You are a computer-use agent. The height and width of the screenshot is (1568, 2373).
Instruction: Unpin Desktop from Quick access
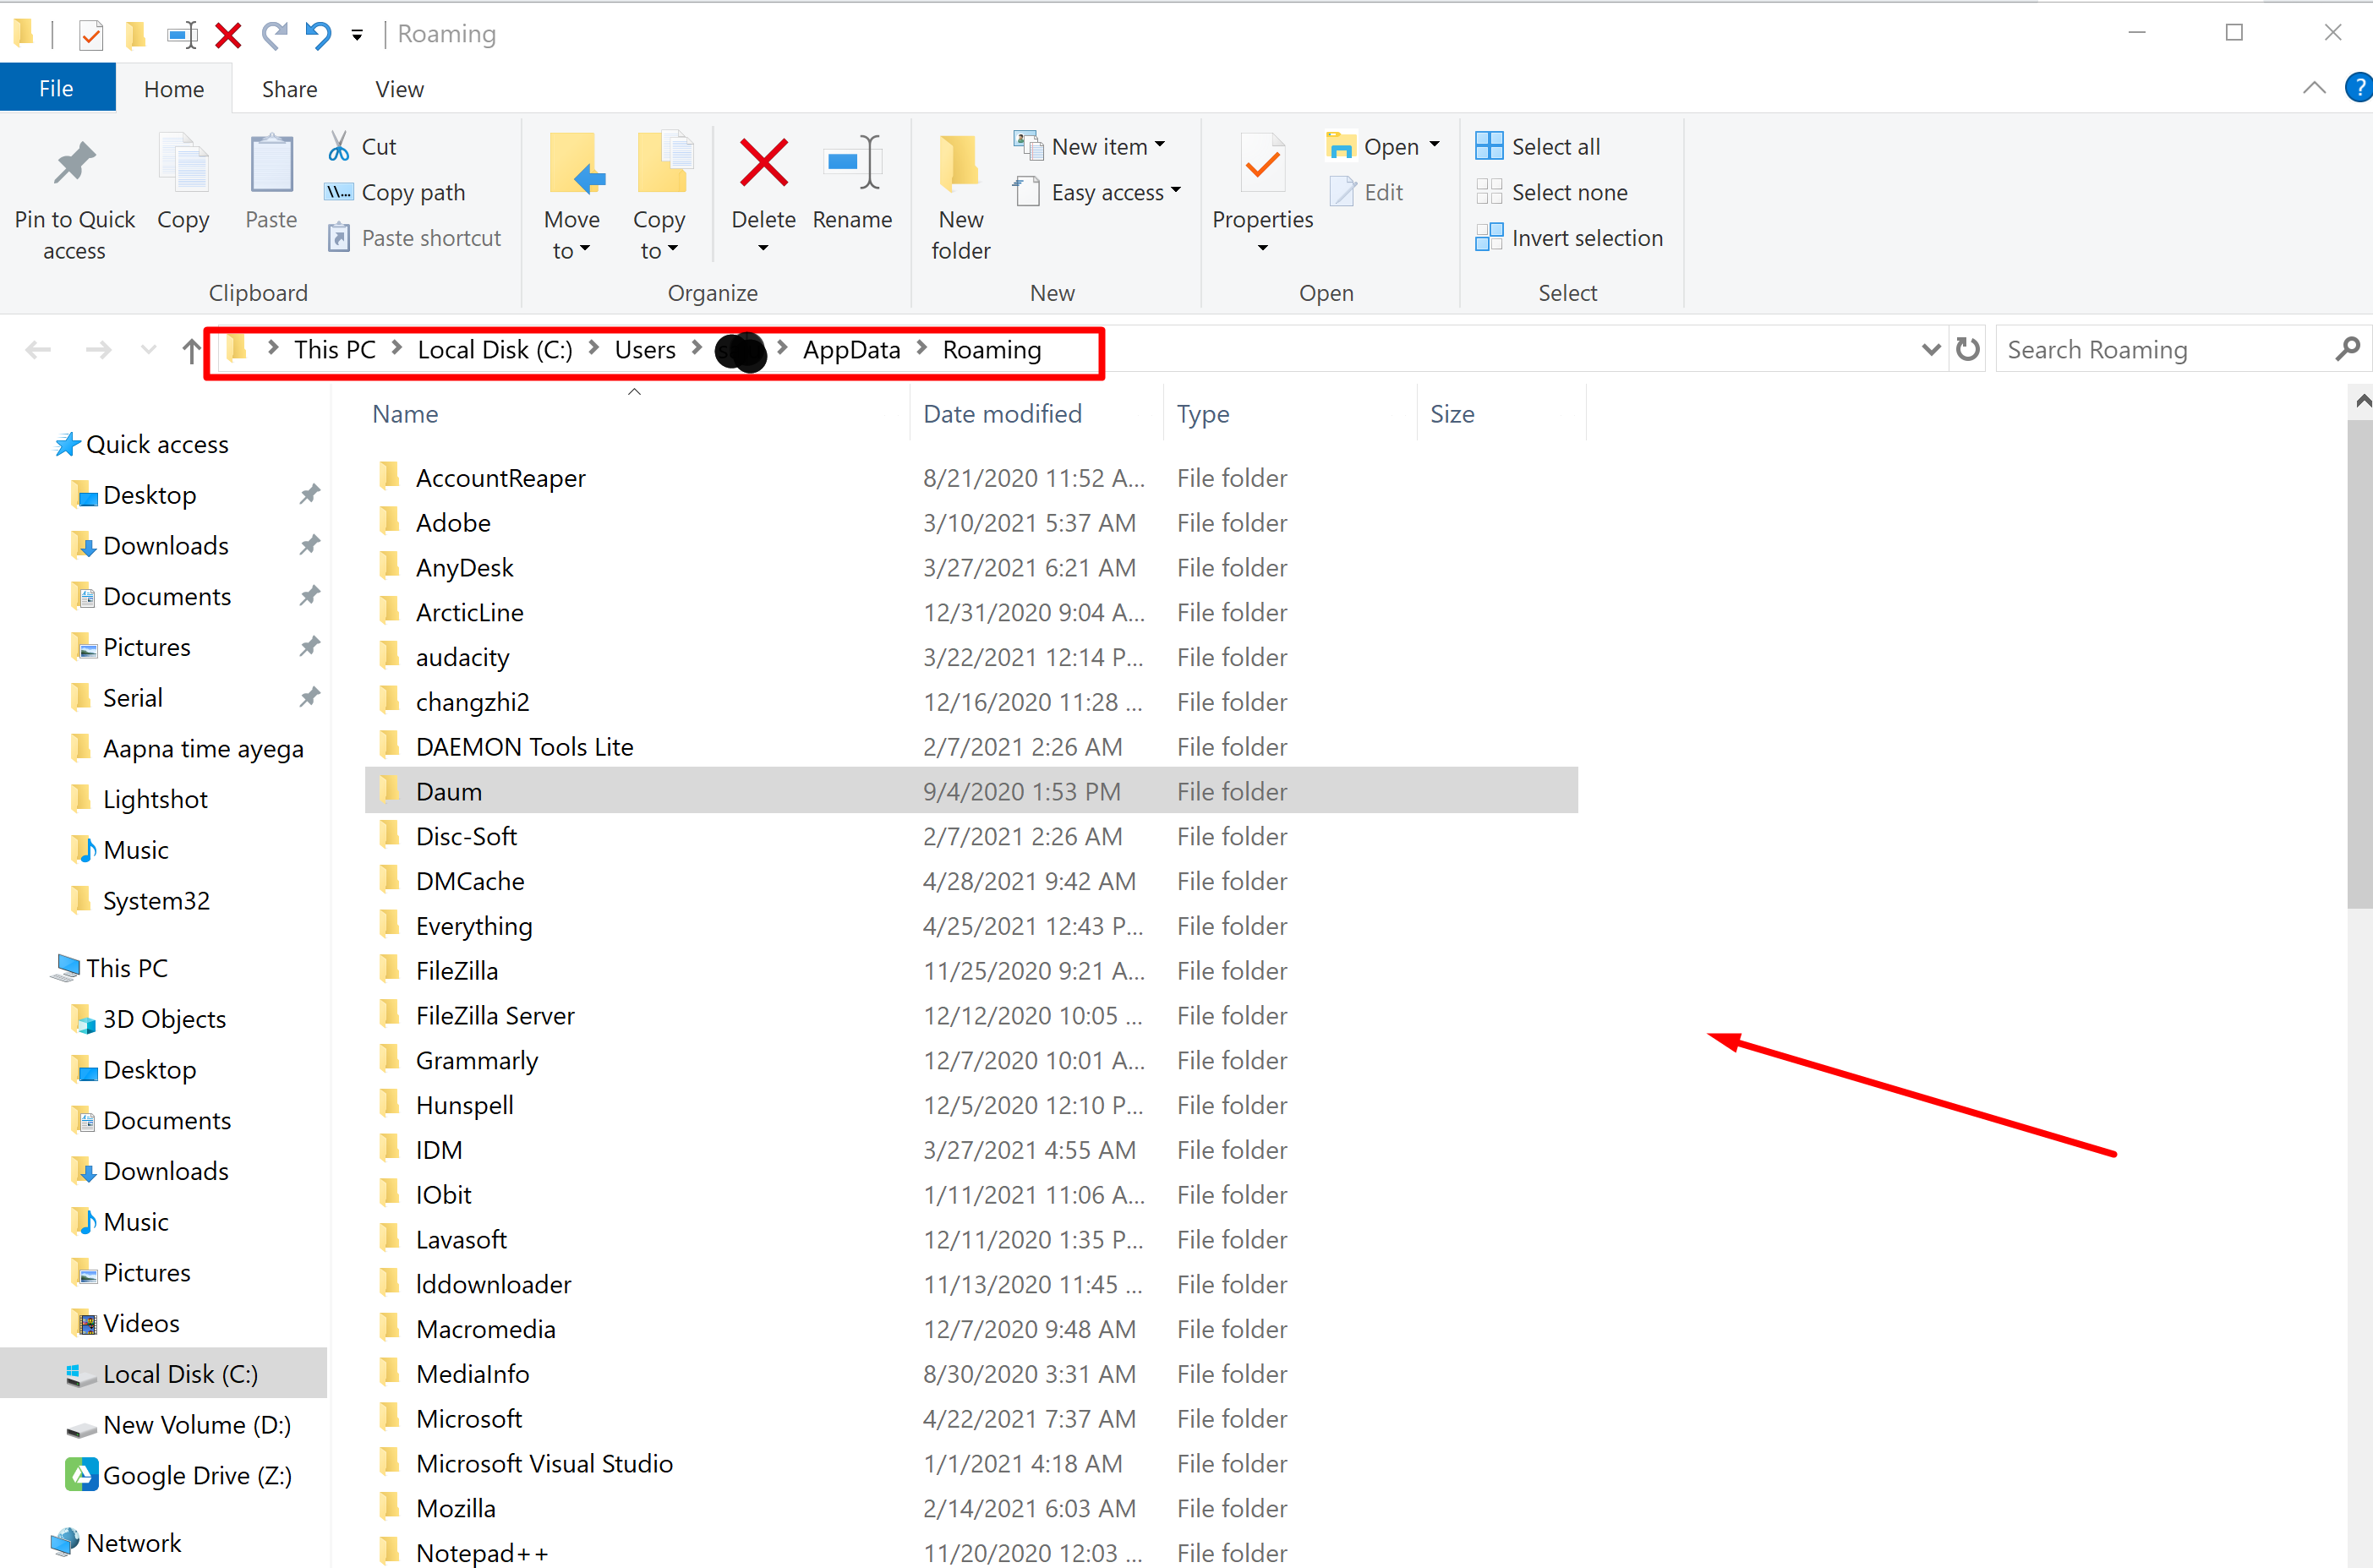click(x=310, y=494)
